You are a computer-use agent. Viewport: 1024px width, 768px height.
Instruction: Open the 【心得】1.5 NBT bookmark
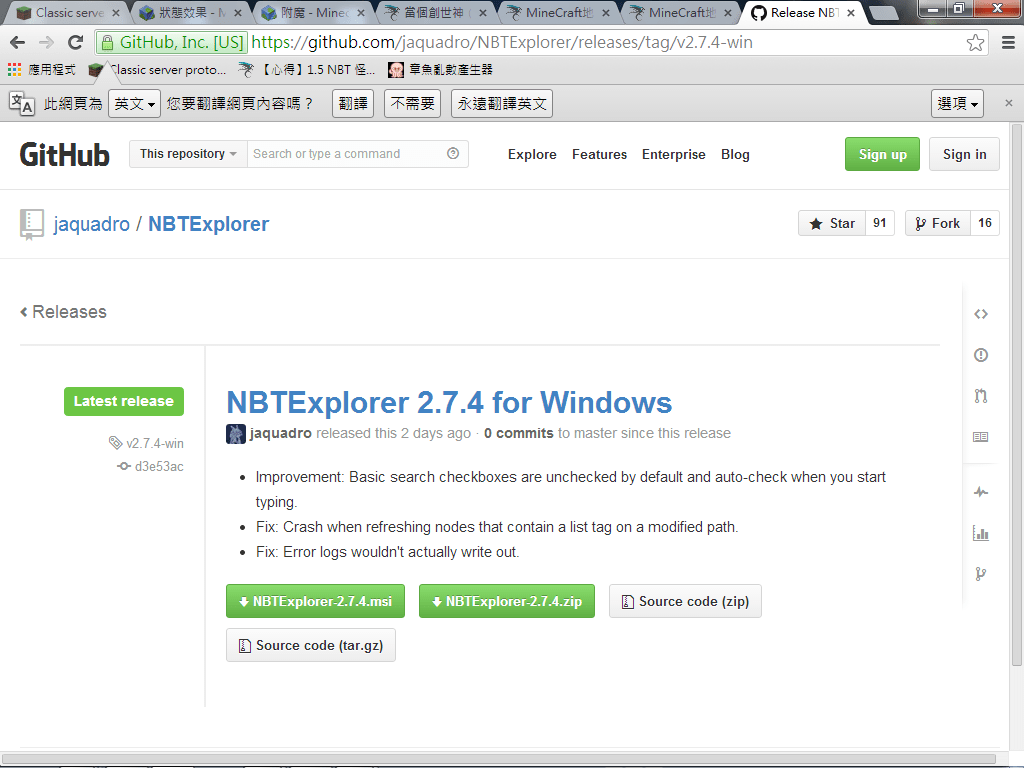307,69
